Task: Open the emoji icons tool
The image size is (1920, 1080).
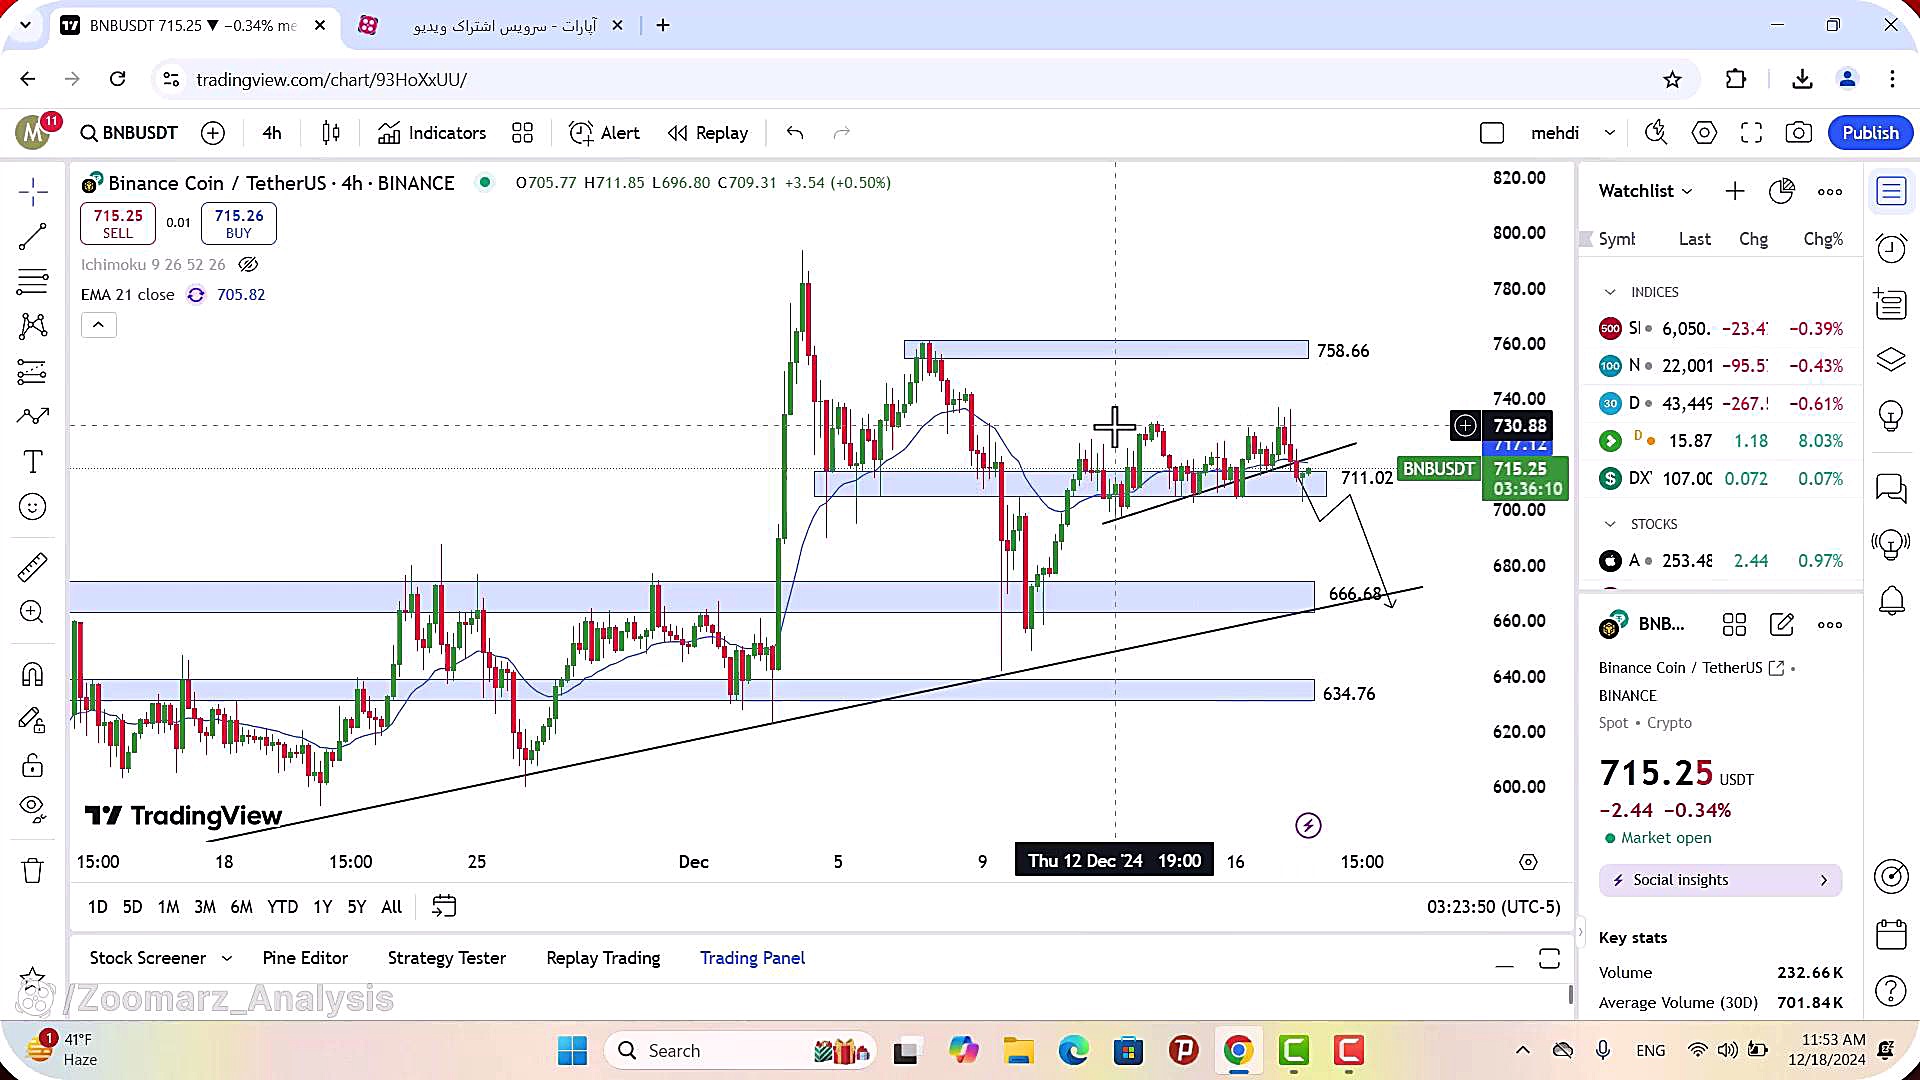Action: pyautogui.click(x=33, y=507)
